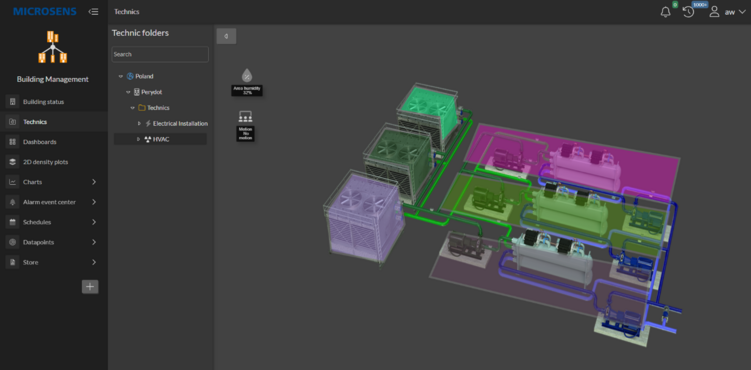The image size is (751, 370).
Task: Open the aw user dropdown
Action: pos(735,12)
